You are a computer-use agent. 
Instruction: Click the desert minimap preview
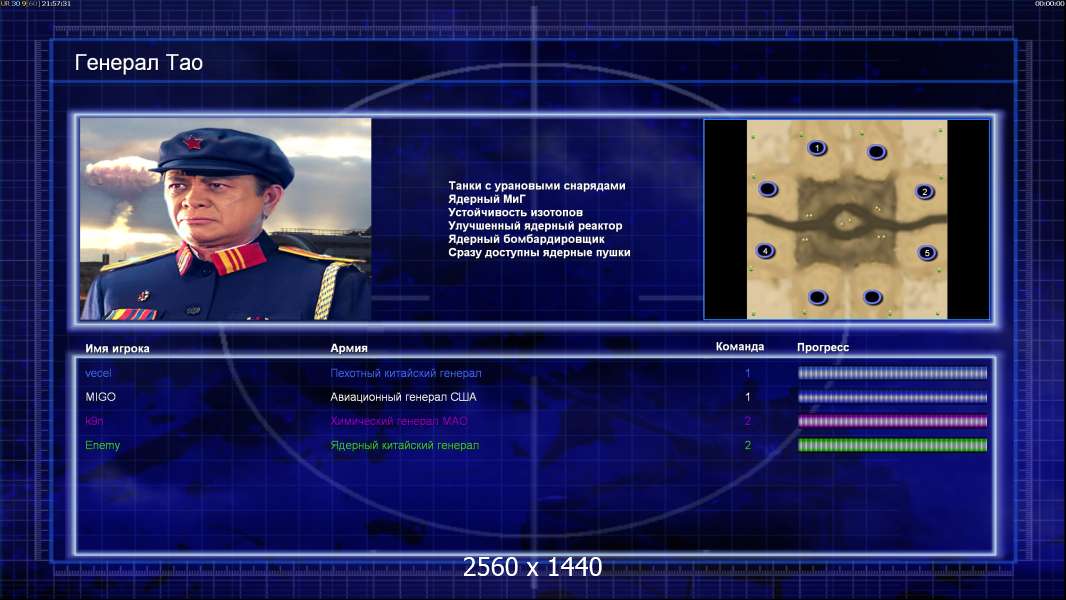846,219
